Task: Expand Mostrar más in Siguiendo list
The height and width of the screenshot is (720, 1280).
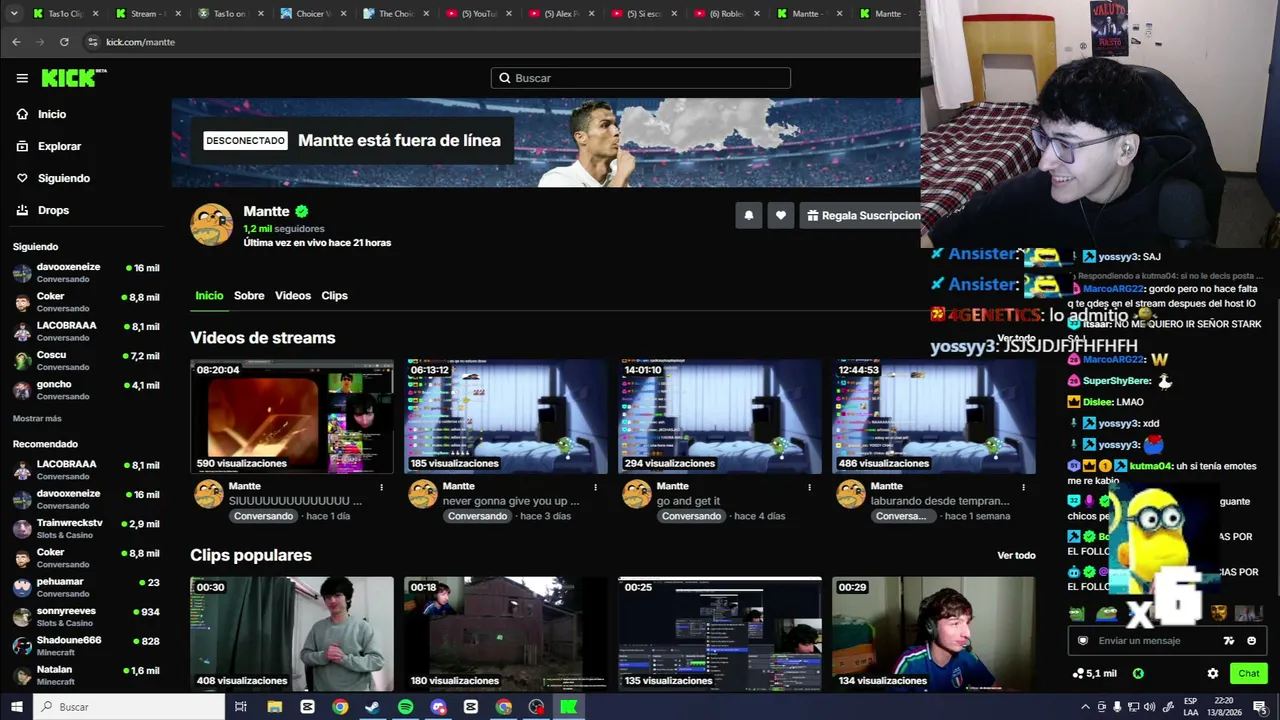Action: [x=37, y=419]
